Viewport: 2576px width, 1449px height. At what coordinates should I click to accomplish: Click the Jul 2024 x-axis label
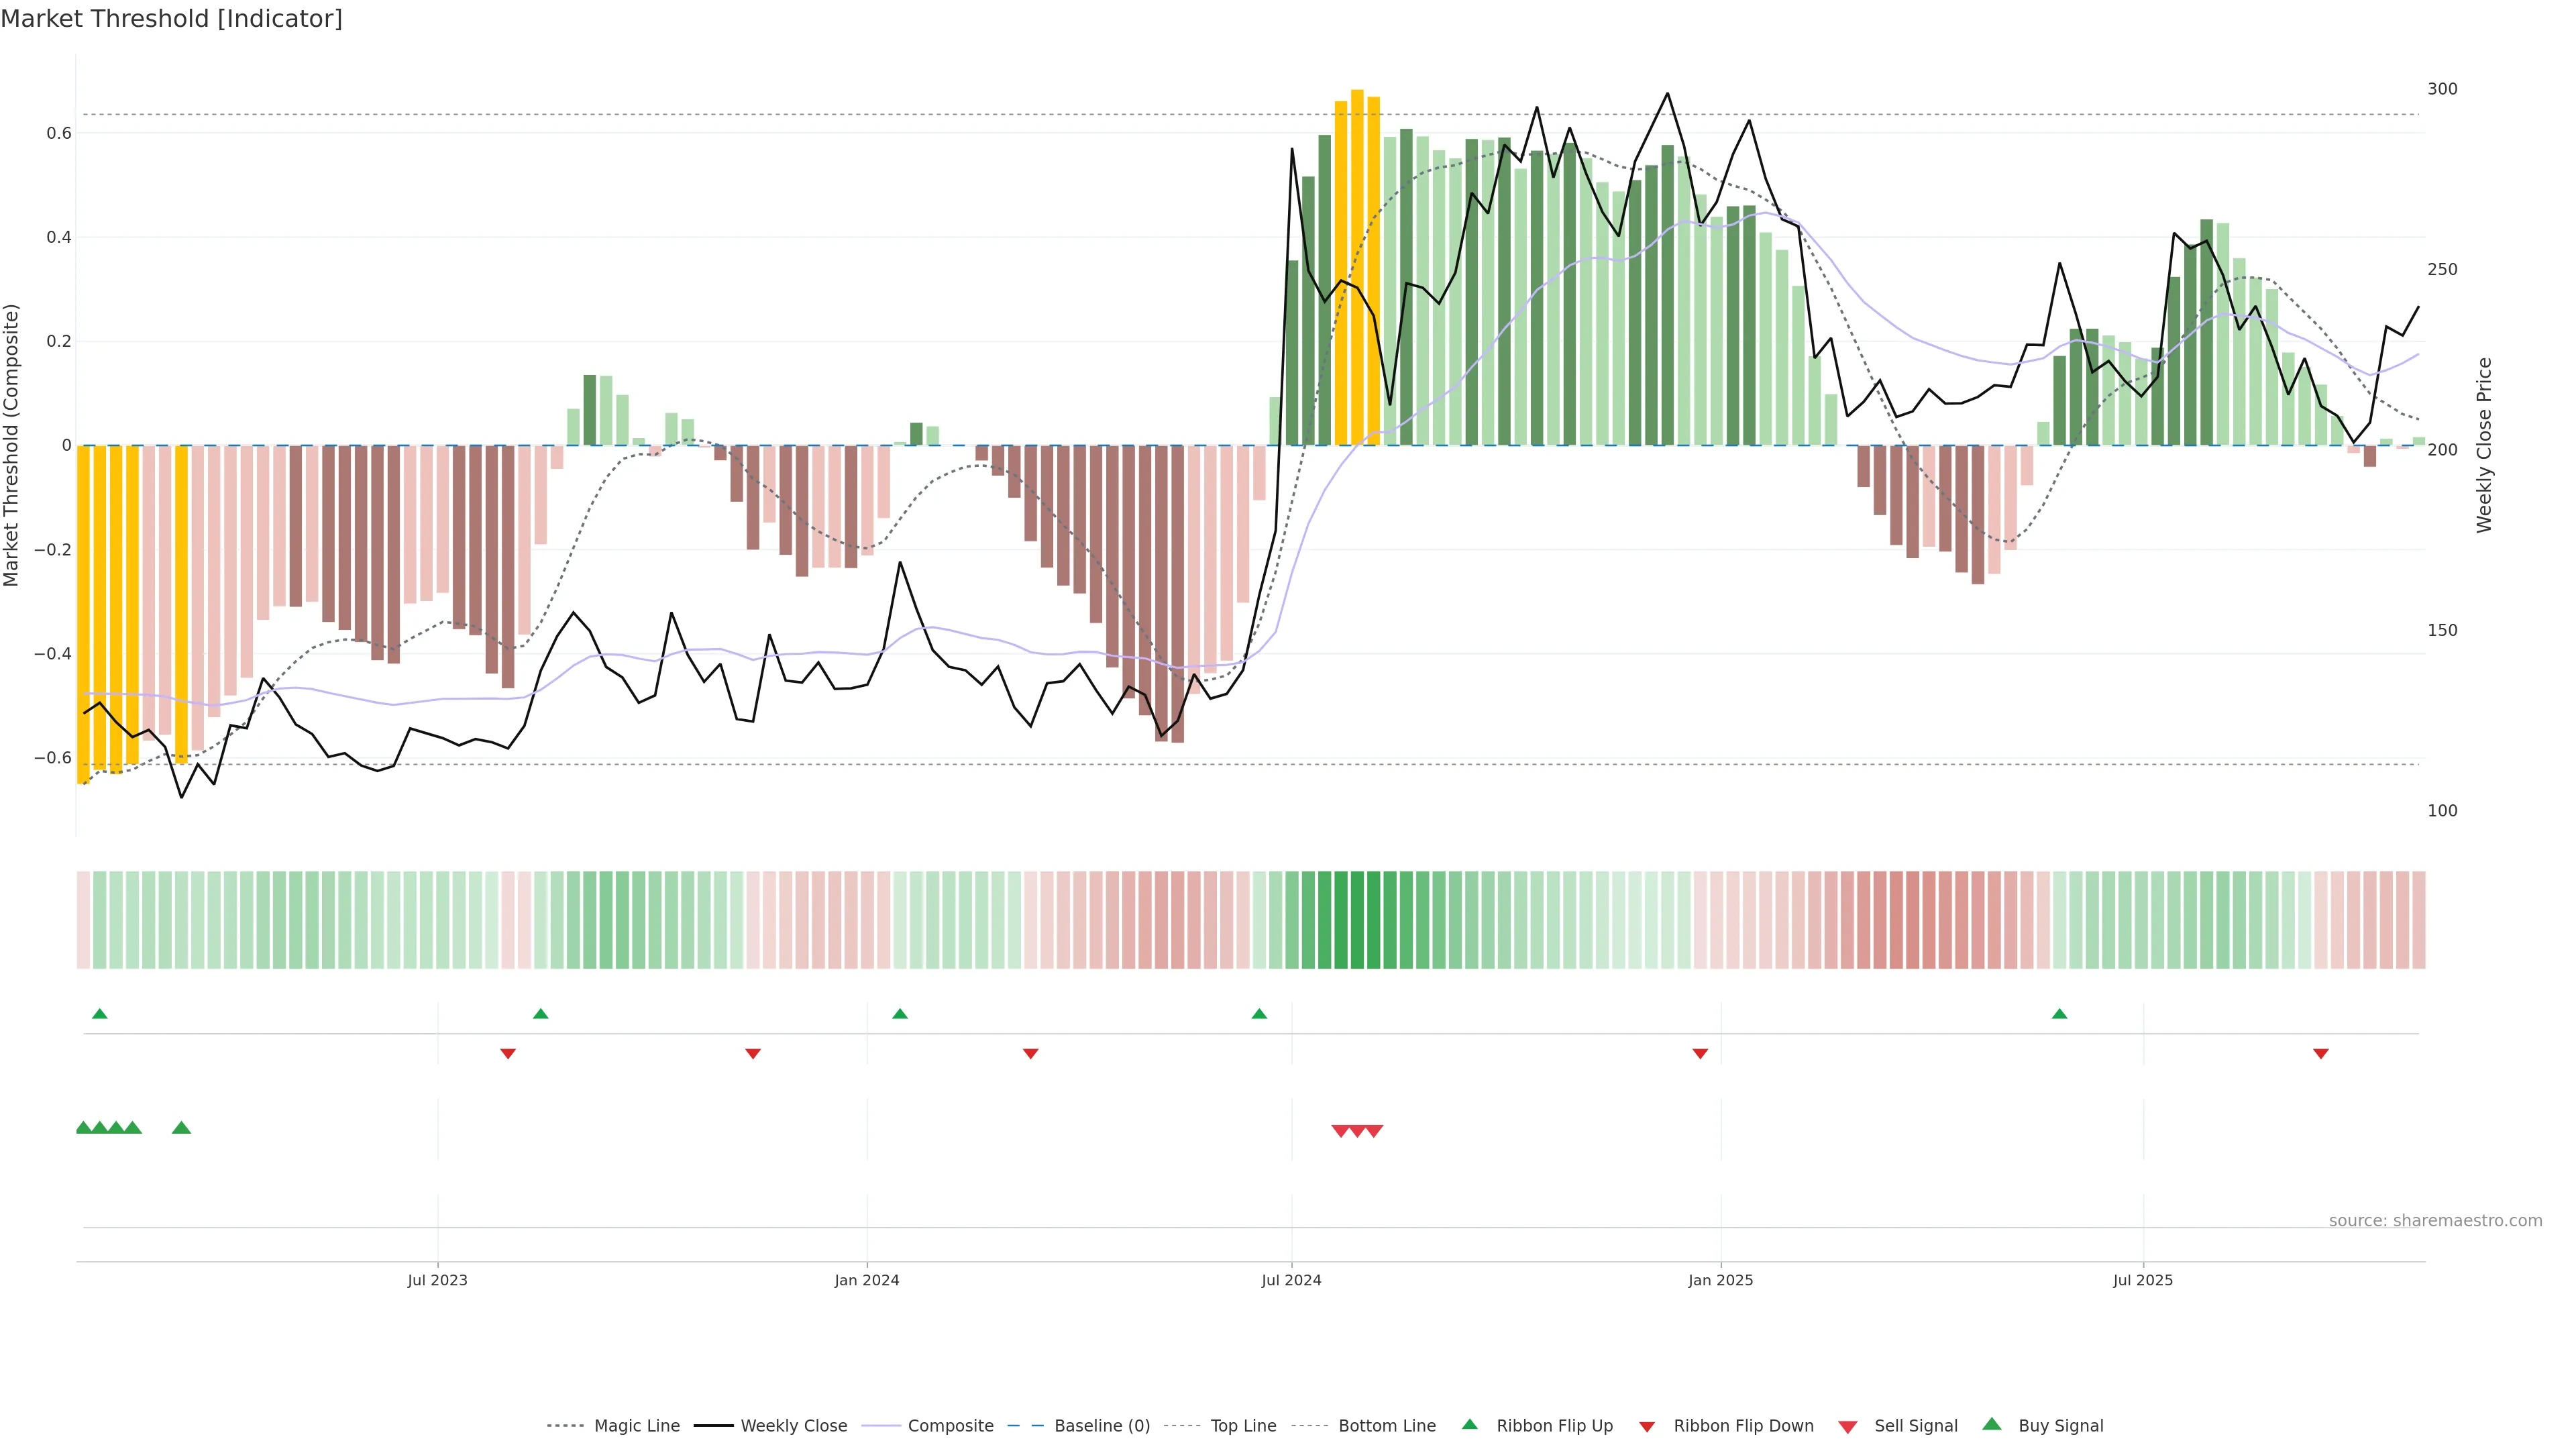pyautogui.click(x=1291, y=1280)
